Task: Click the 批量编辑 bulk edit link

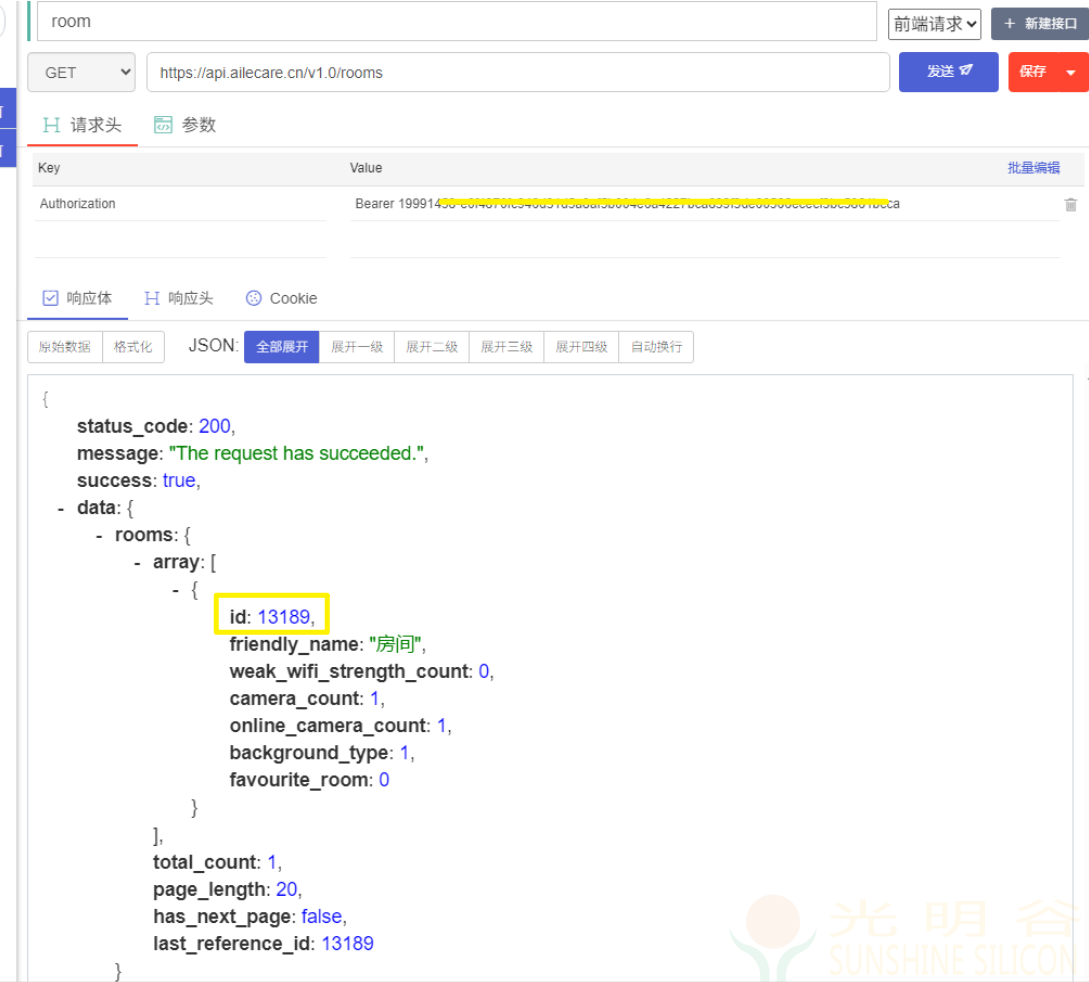Action: click(1033, 168)
